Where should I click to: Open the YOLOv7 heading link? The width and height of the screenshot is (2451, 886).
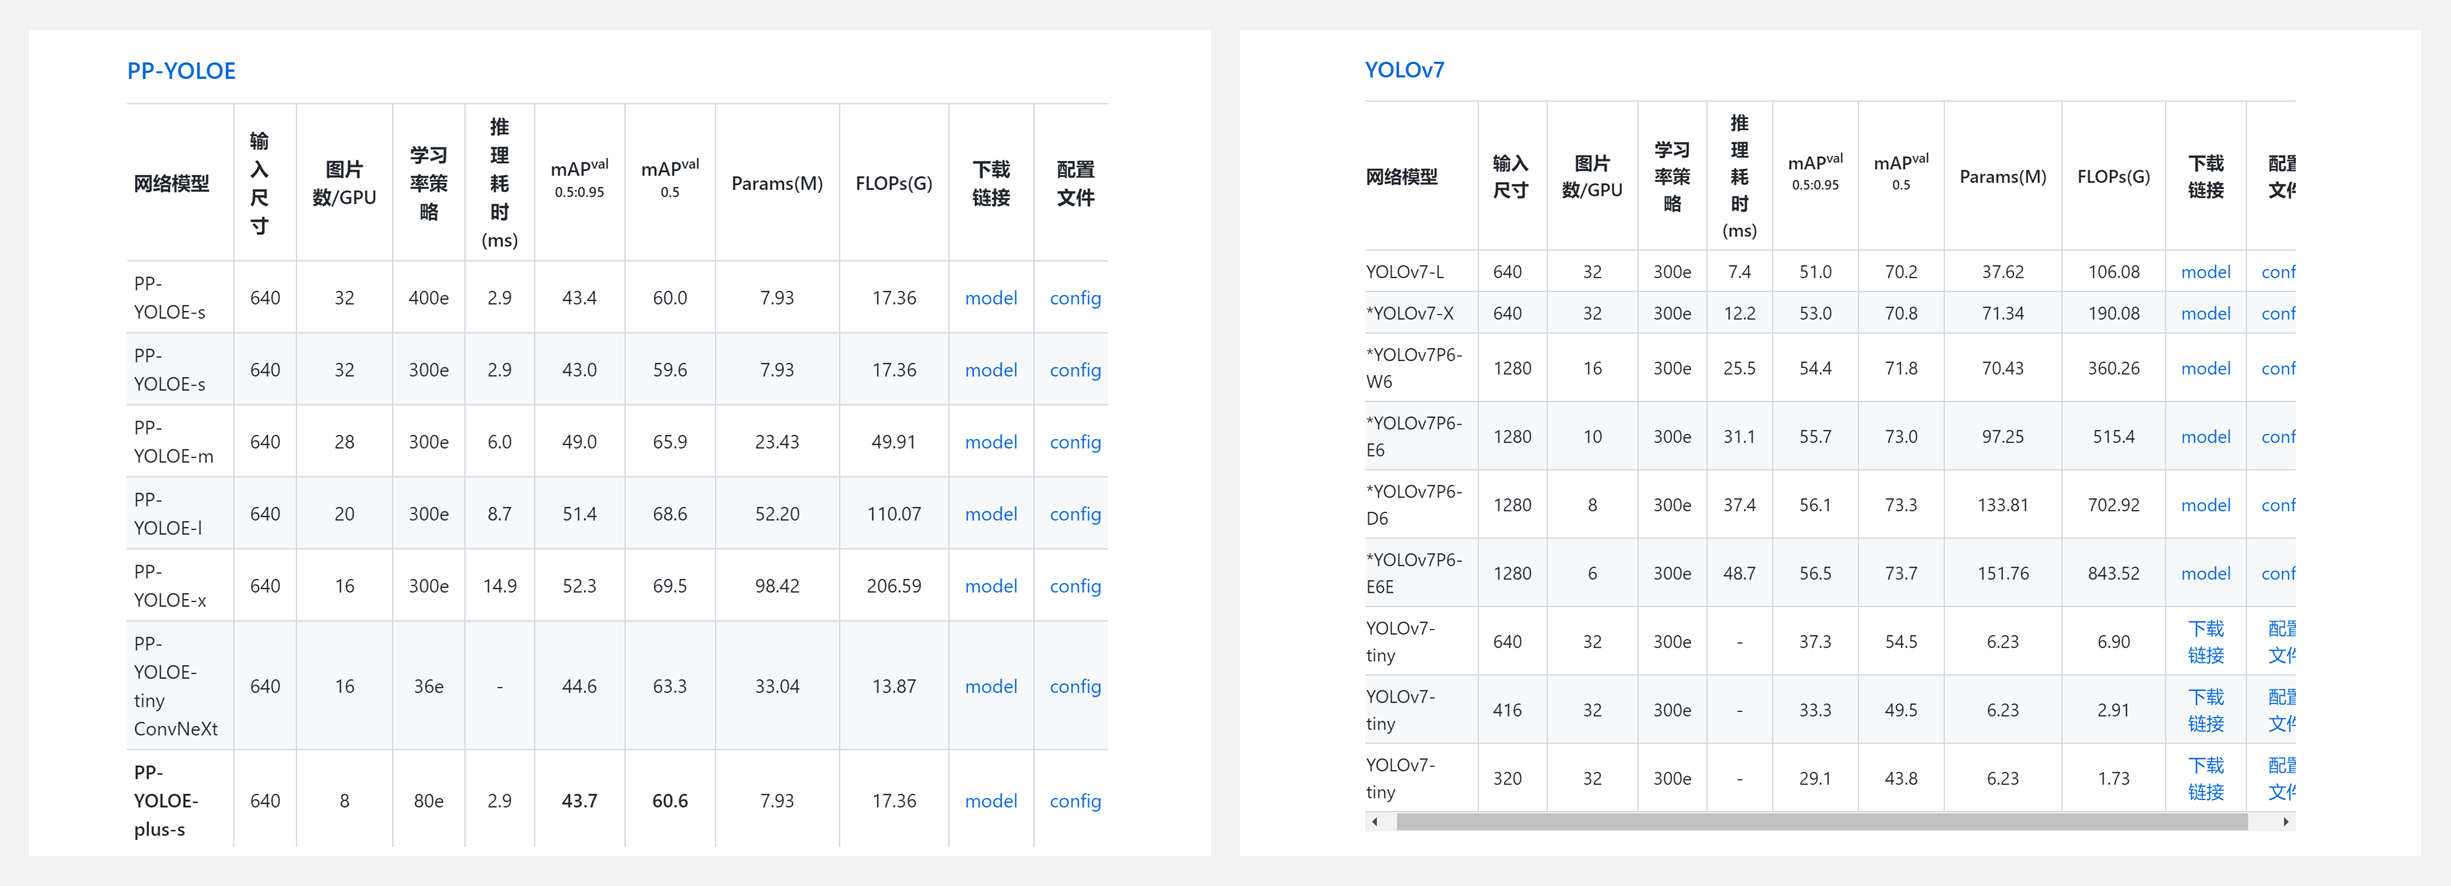pos(1404,70)
